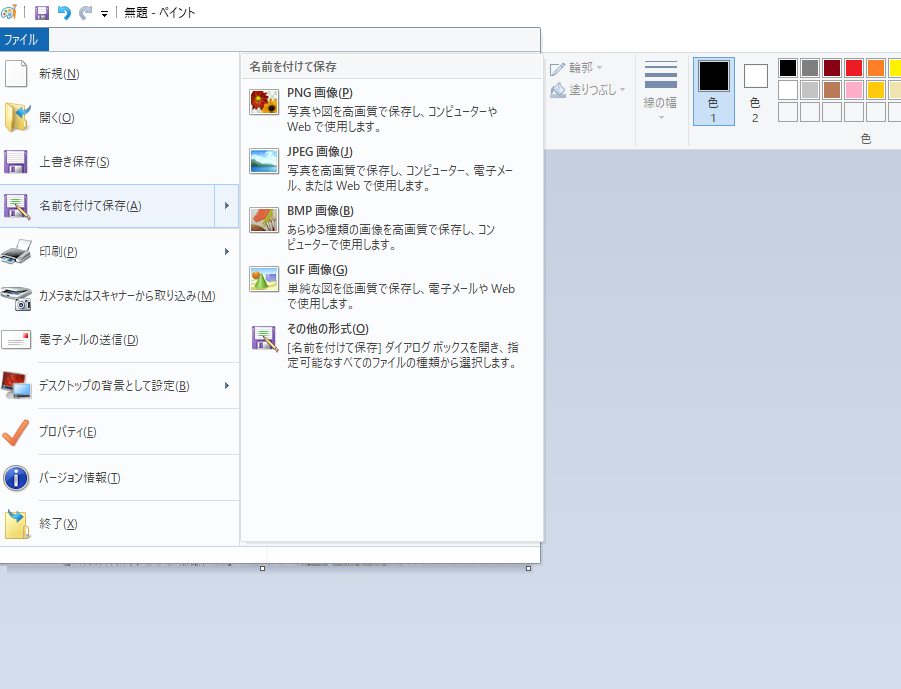Pick the black color swatch

(x=788, y=68)
